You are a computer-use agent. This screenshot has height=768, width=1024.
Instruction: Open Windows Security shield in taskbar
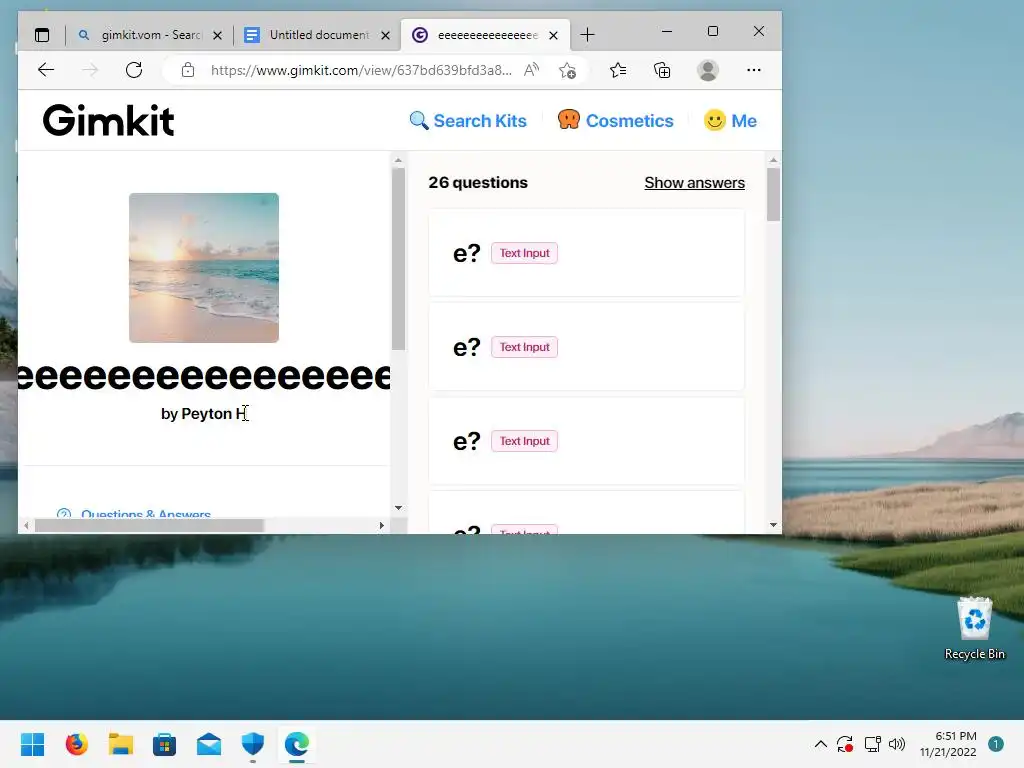pyautogui.click(x=253, y=744)
